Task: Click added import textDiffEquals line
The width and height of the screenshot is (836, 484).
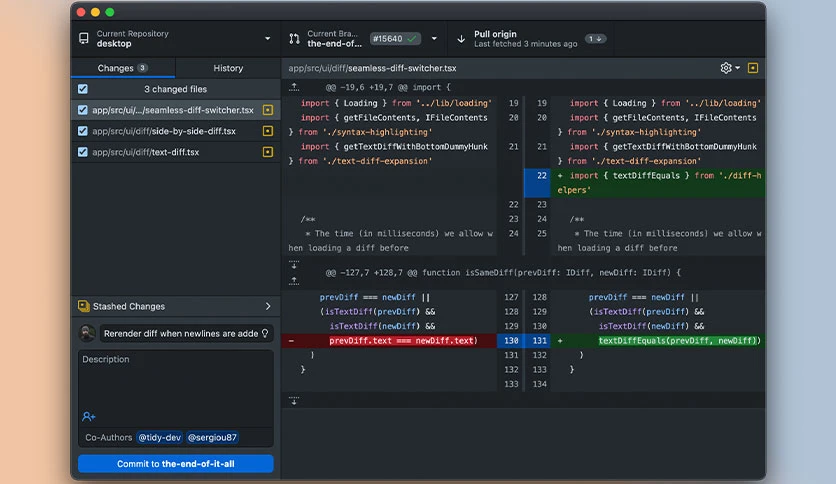Action: coord(658,183)
